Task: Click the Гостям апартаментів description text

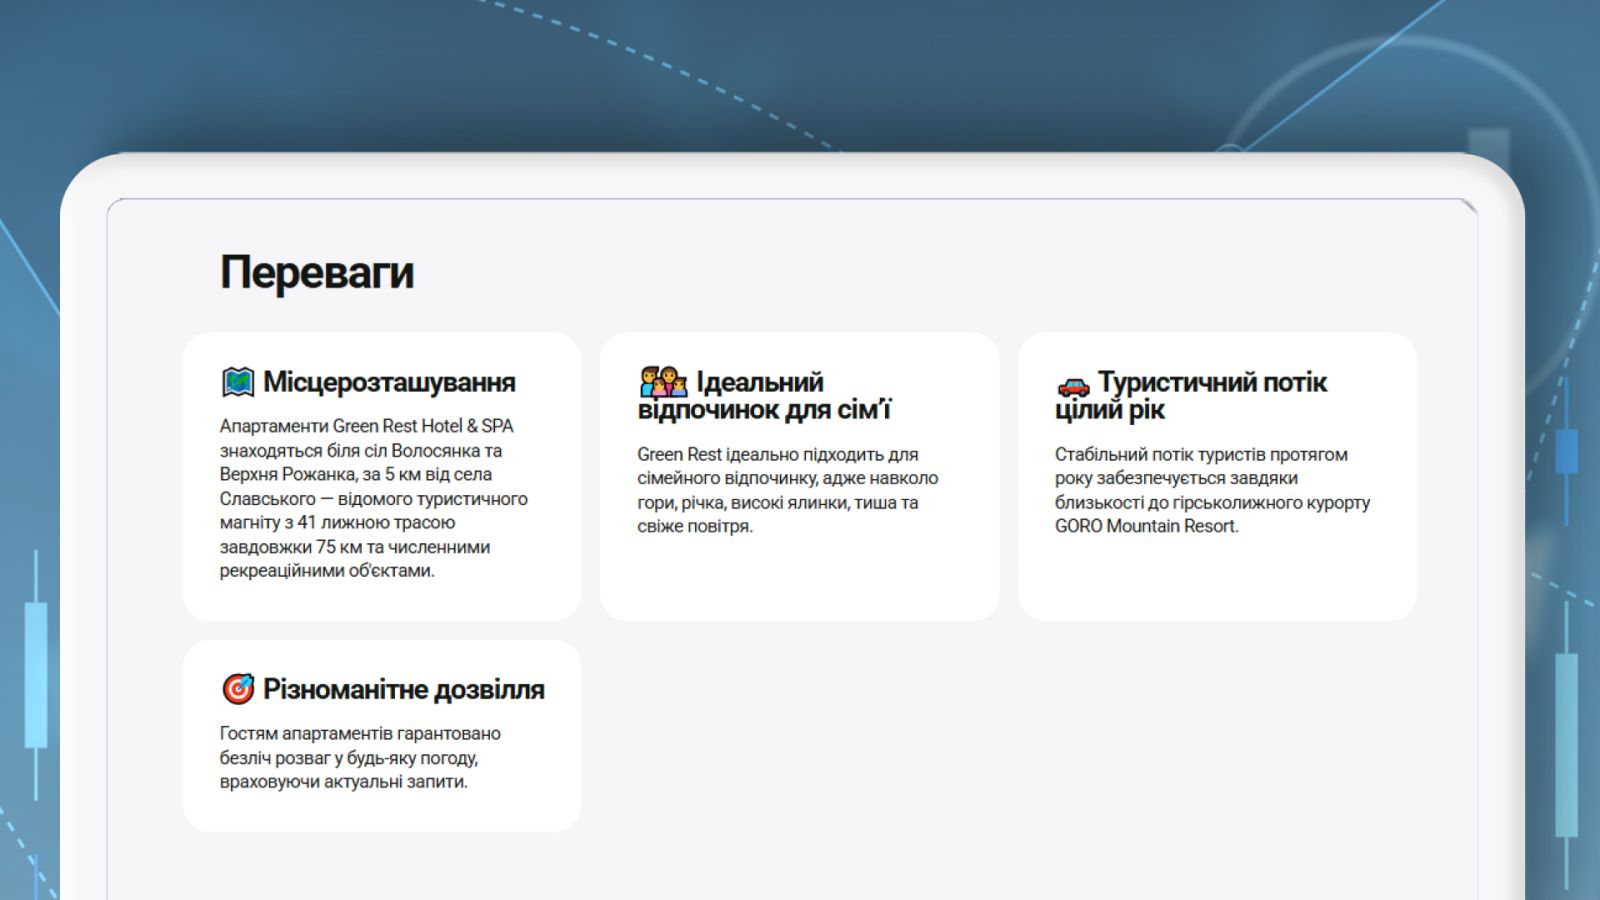Action: pos(360,757)
